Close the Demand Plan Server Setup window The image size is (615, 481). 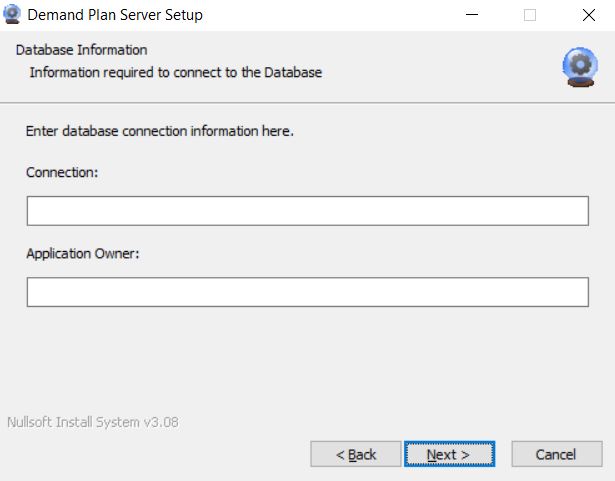click(587, 15)
